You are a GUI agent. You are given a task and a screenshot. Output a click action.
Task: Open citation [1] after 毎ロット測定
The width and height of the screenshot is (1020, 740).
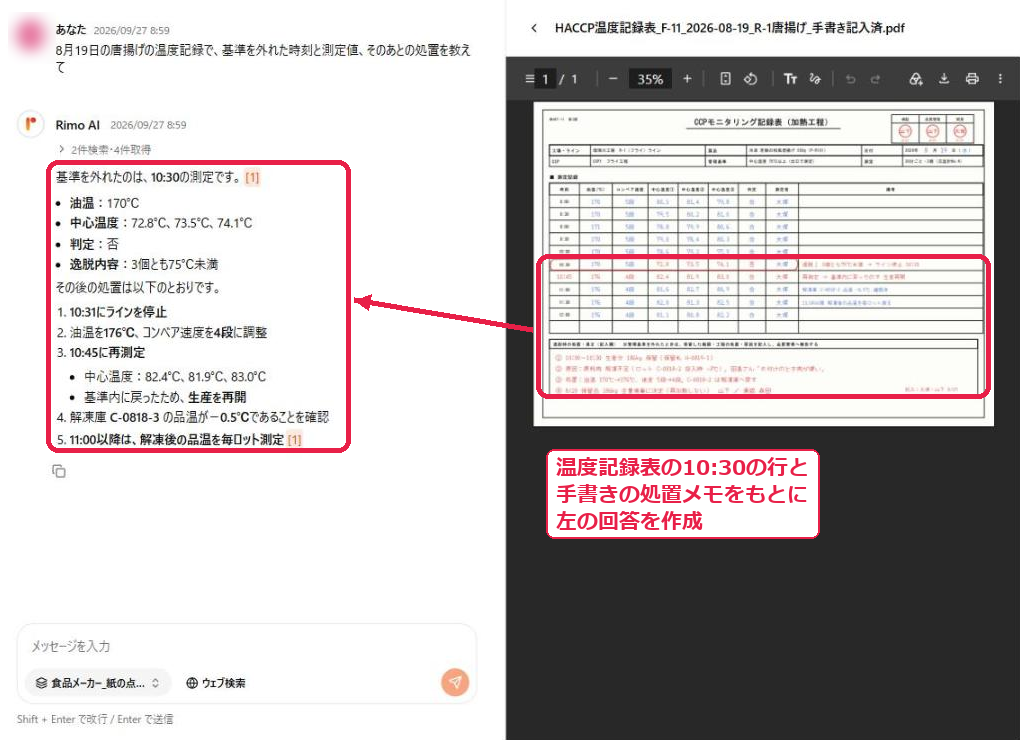295,440
